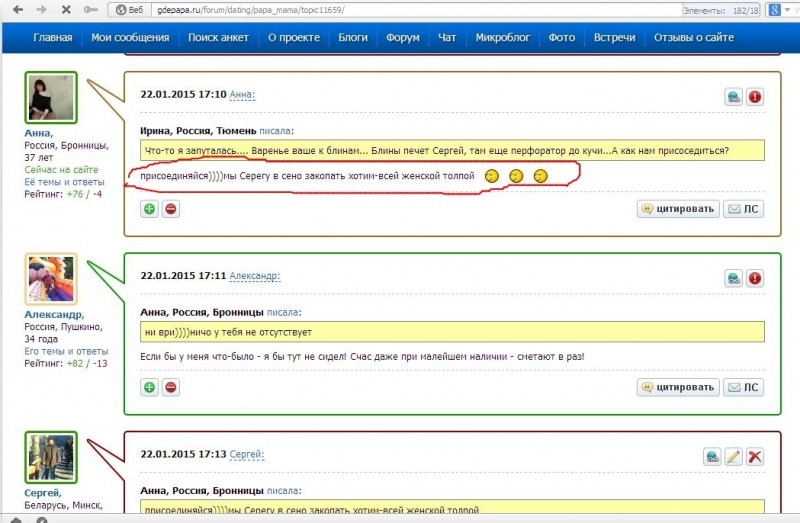Open Anna's "Её темы и ответы" link

65,182
